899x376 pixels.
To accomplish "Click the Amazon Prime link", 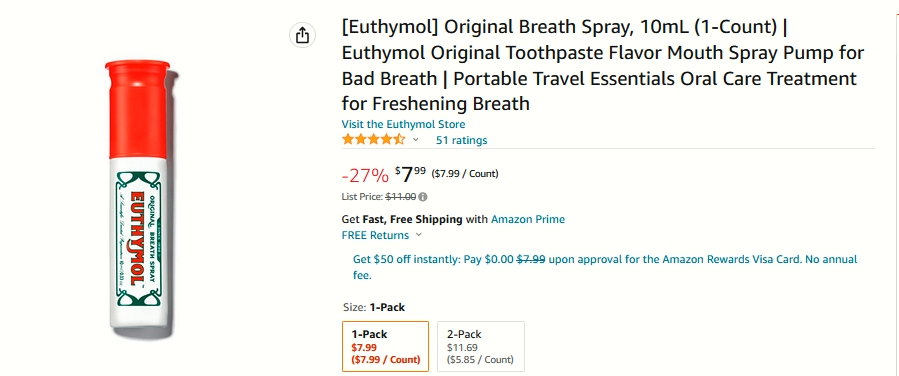I will tap(527, 219).
